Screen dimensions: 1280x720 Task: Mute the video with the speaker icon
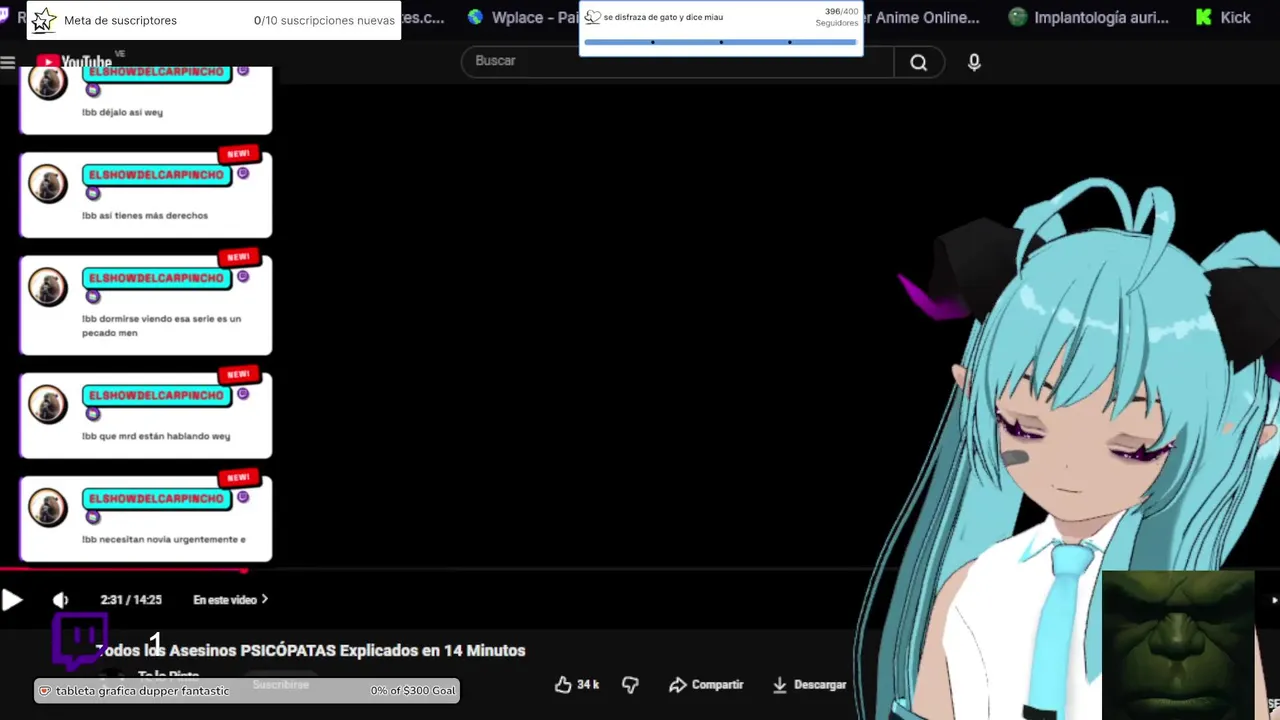click(60, 600)
